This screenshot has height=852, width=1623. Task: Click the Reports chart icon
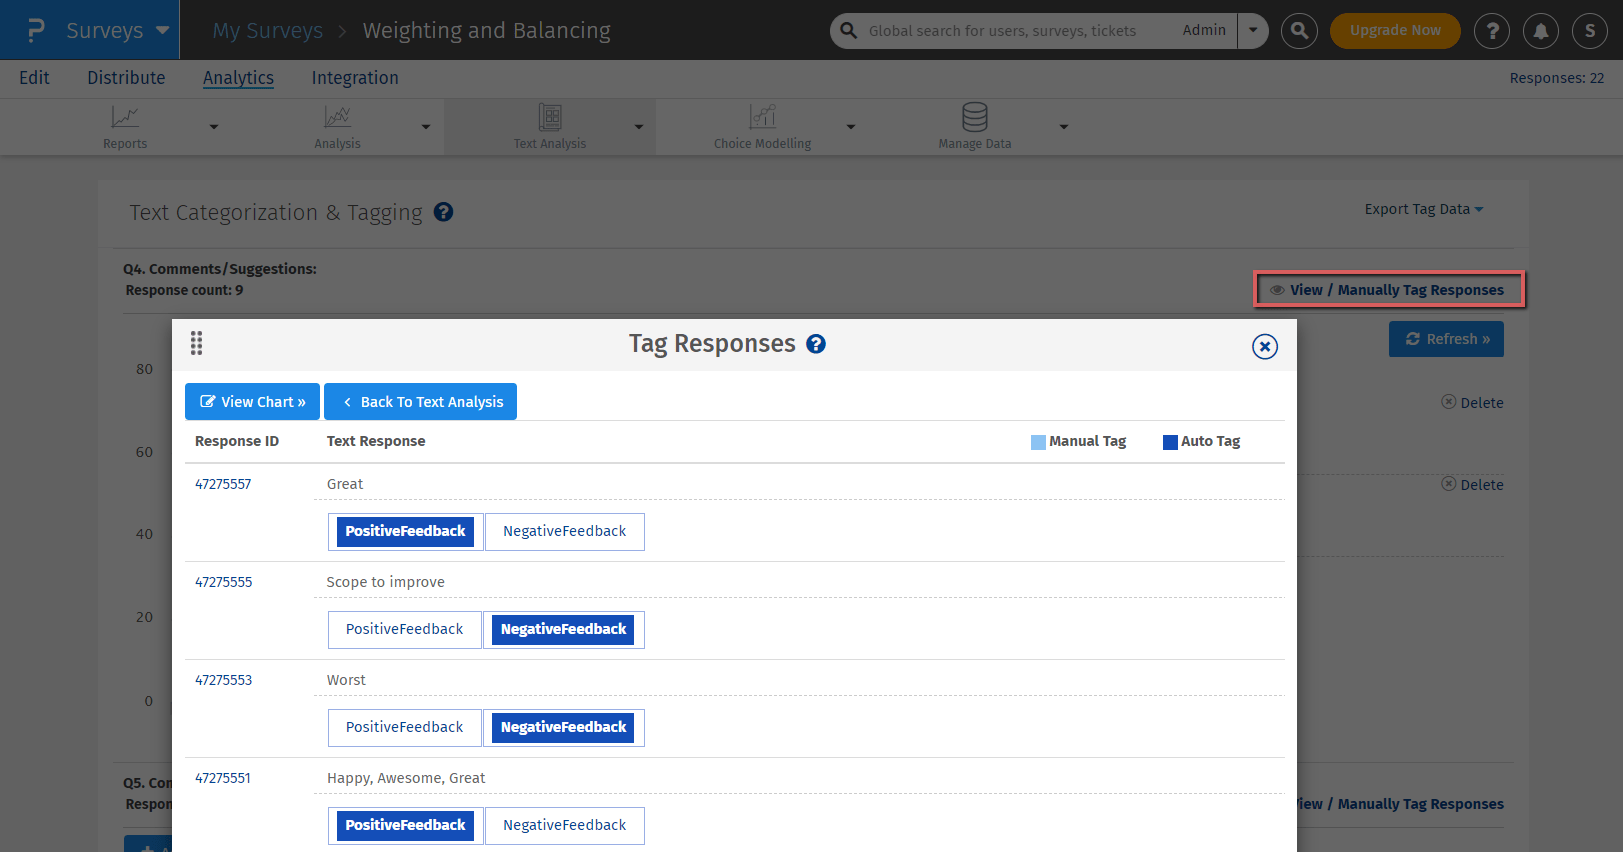(x=125, y=118)
